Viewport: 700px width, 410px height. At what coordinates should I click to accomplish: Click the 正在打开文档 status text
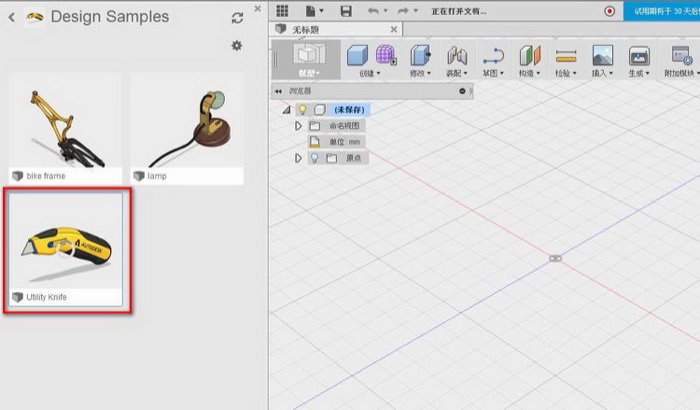pos(458,11)
